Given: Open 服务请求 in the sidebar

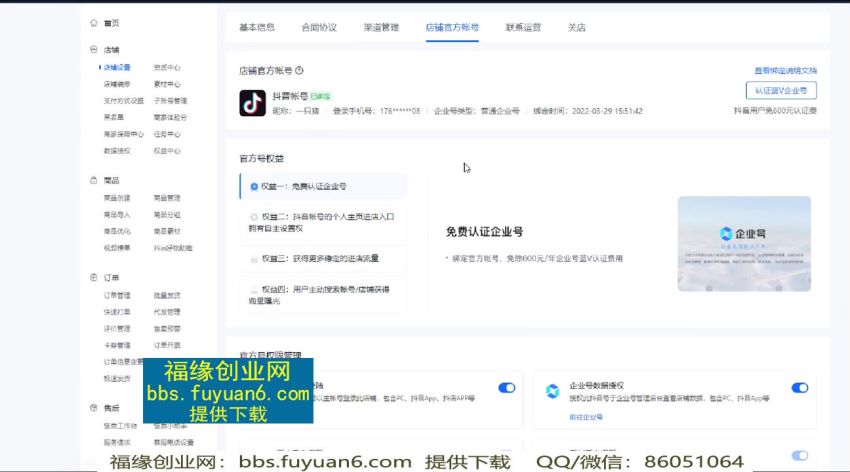Looking at the screenshot, I should (x=117, y=442).
